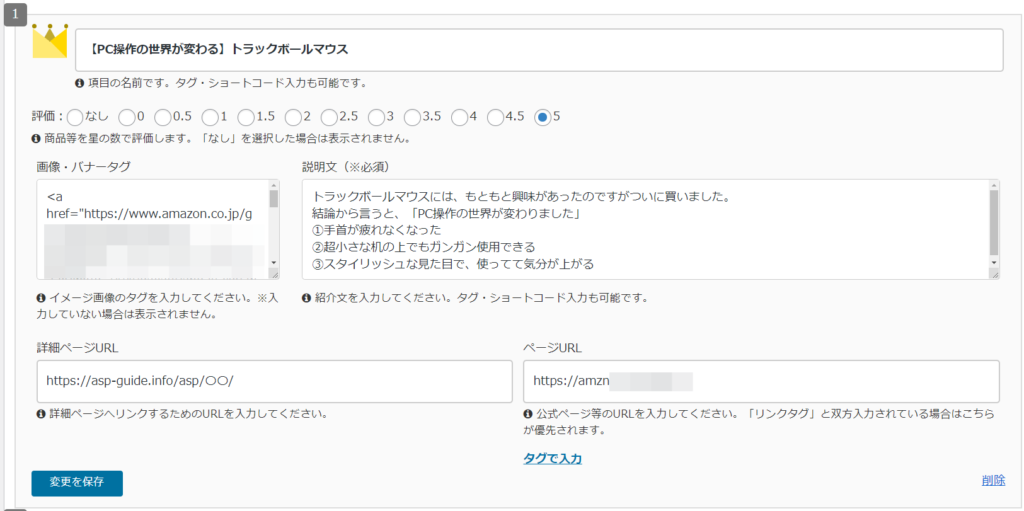Select the なし rating radio button

point(75,117)
